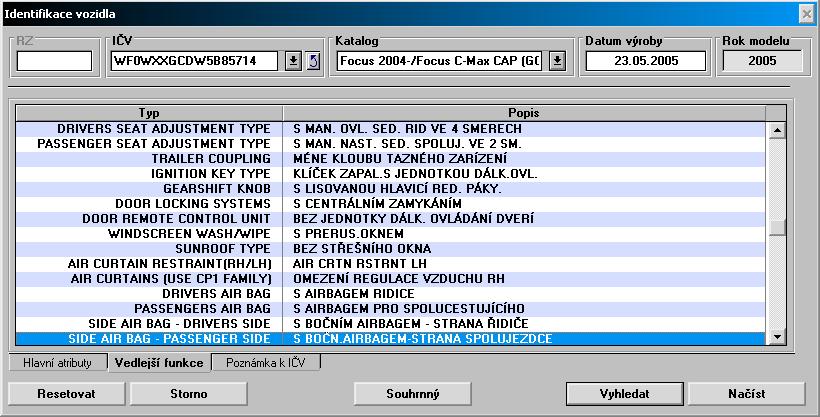820x417 pixels.
Task: Switch to the Hlavní atributy tab
Action: pyautogui.click(x=57, y=363)
